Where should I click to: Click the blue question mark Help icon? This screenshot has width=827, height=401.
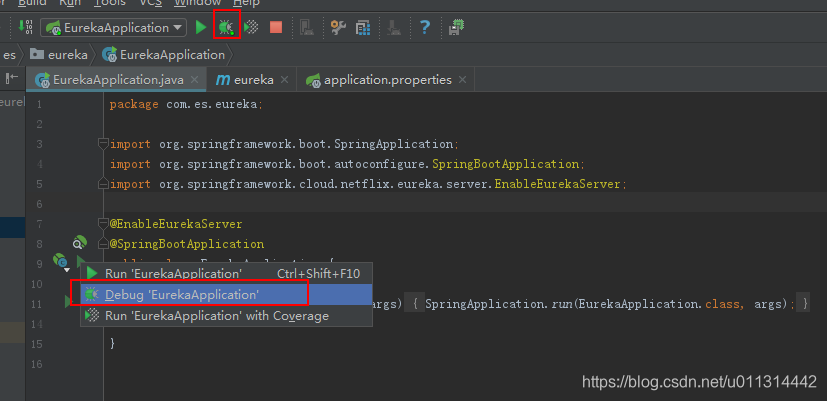click(425, 27)
